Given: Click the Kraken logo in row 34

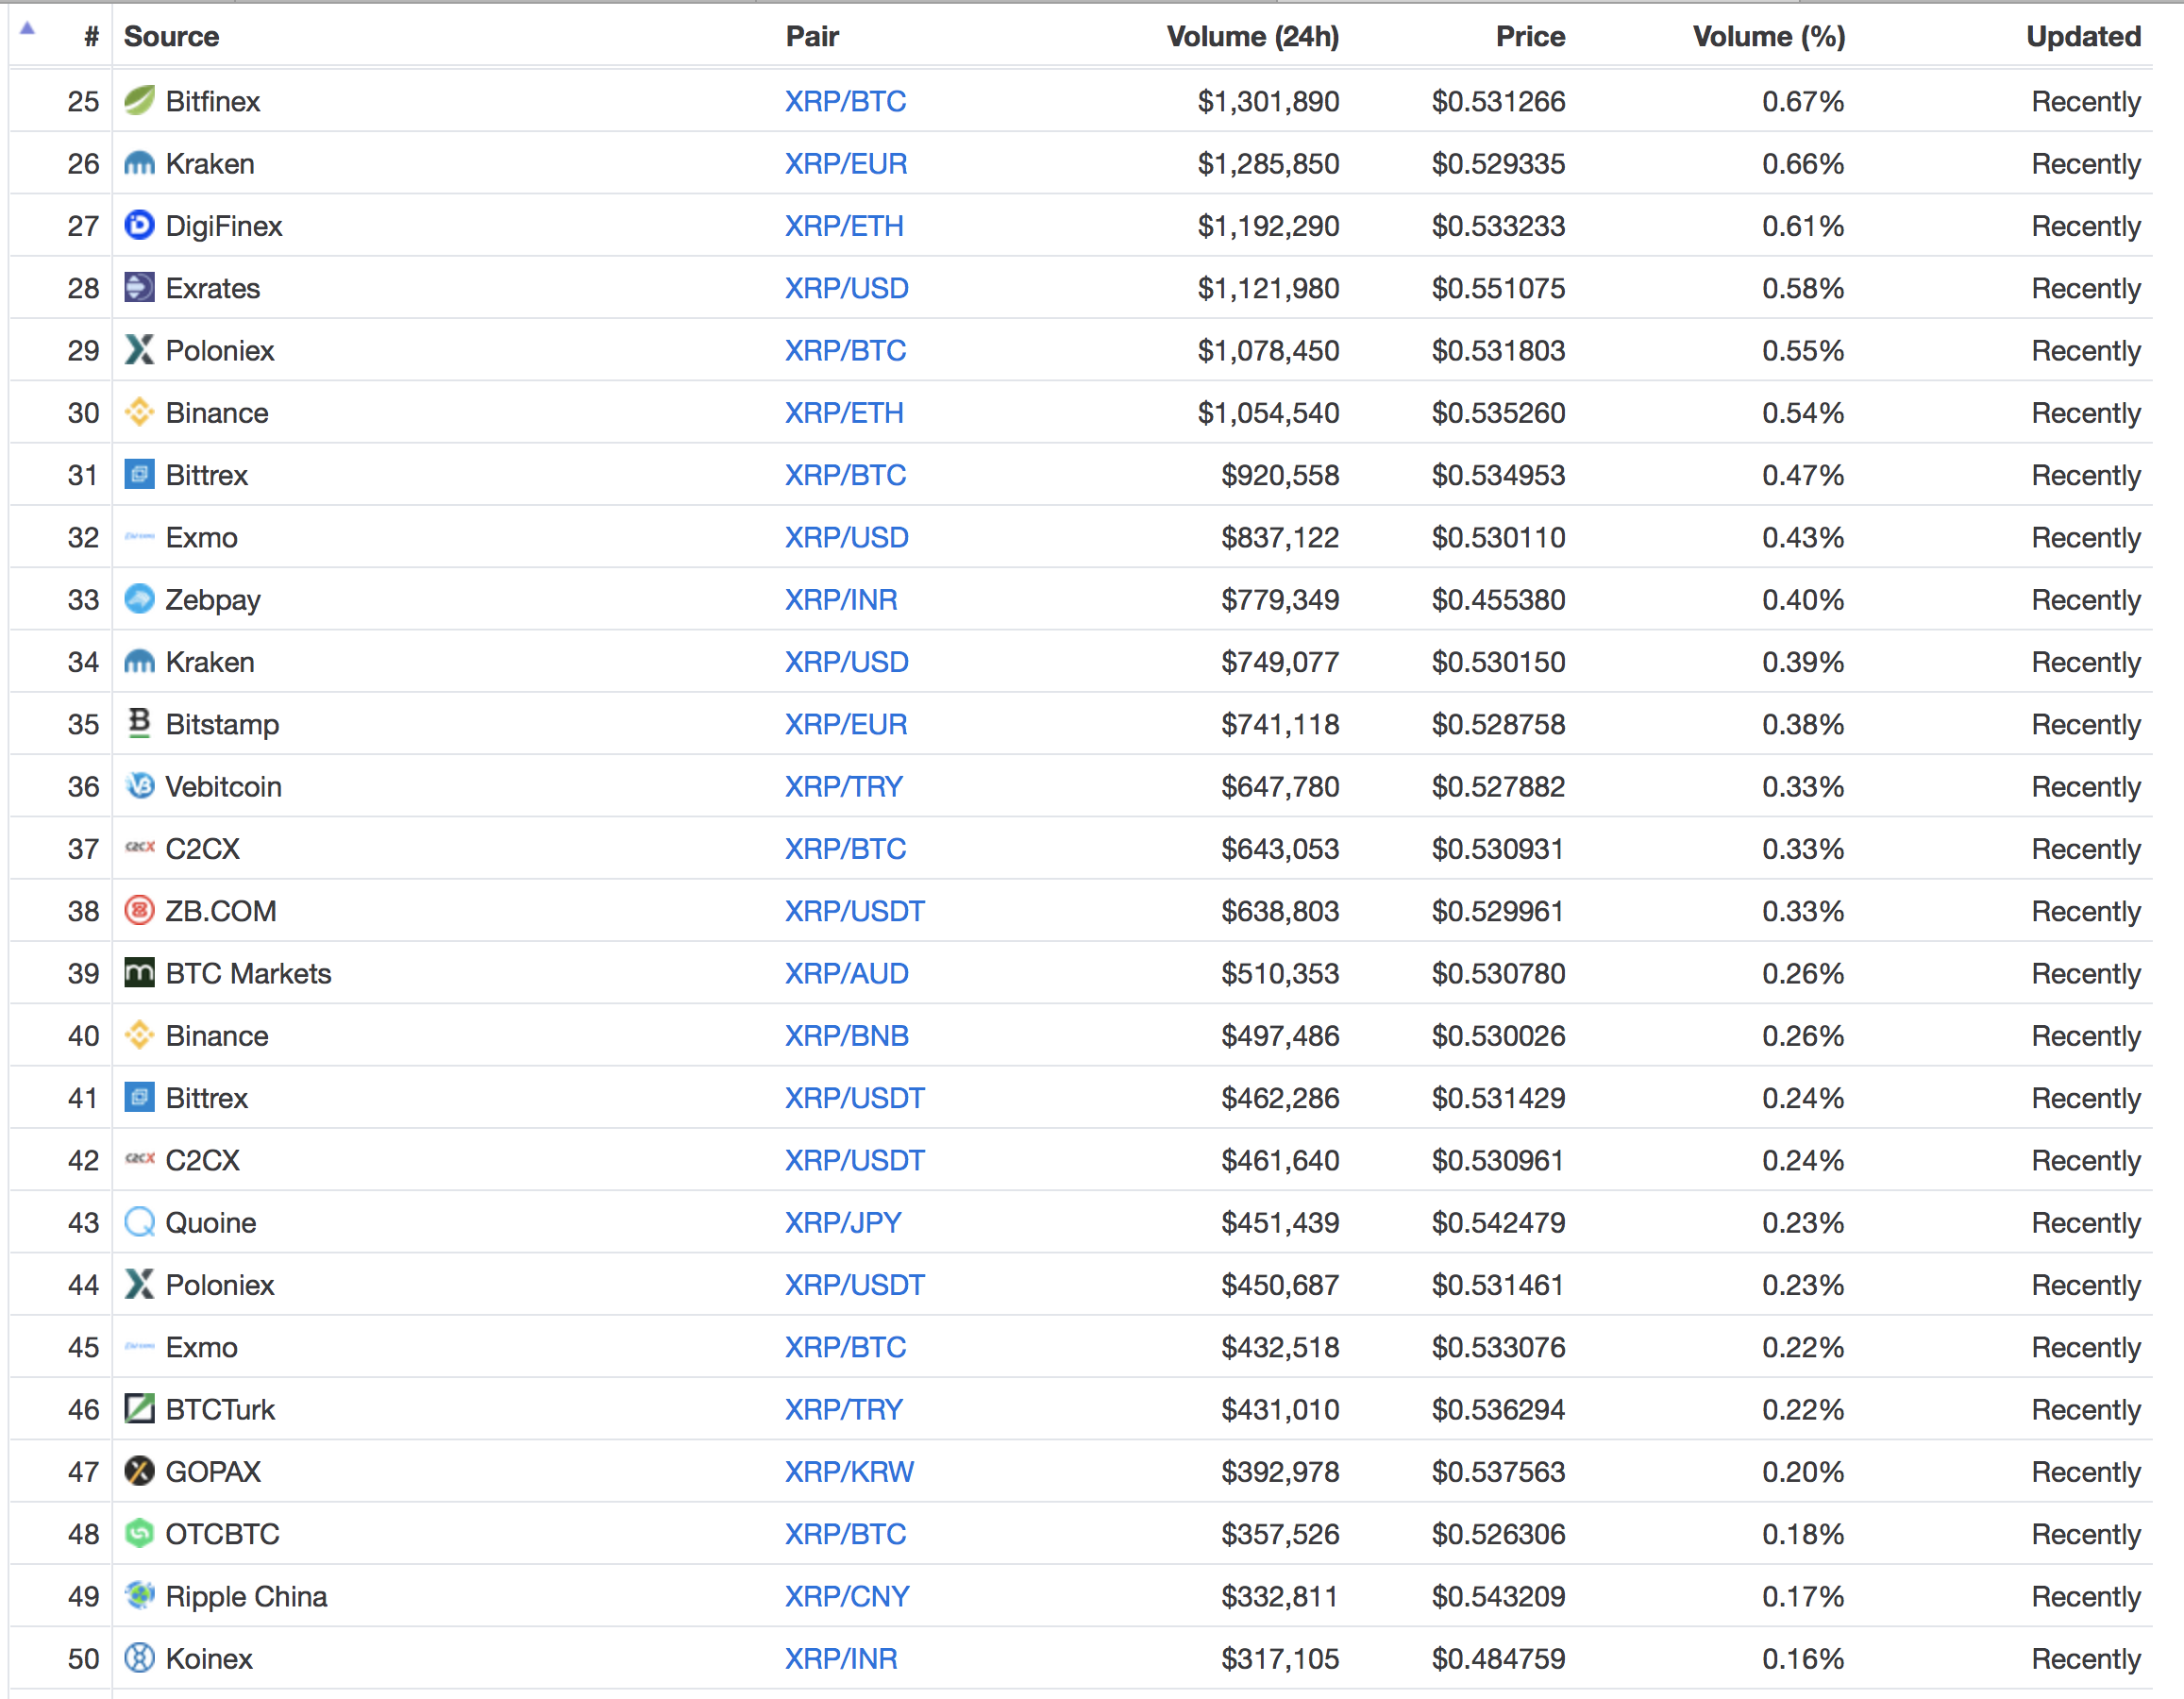Looking at the screenshot, I should 139,661.
